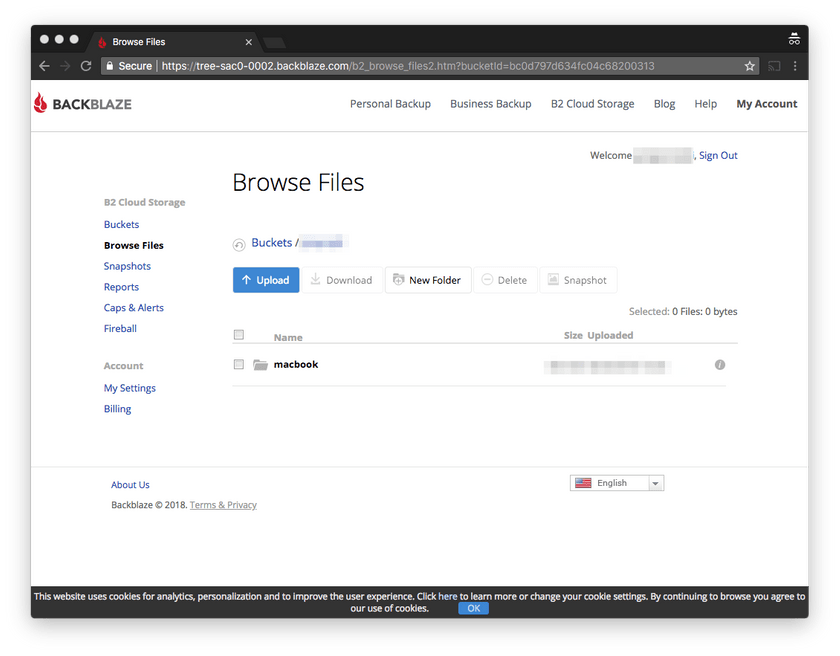Viewport: 840px width, 656px height.
Task: Open Chrome three-dot menu
Action: 795,66
